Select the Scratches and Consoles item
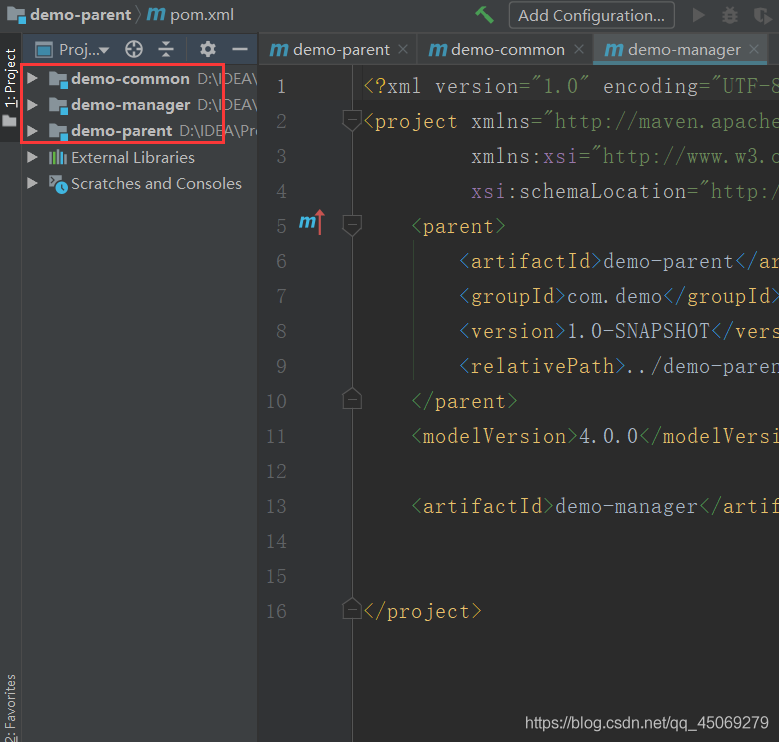 click(x=156, y=183)
